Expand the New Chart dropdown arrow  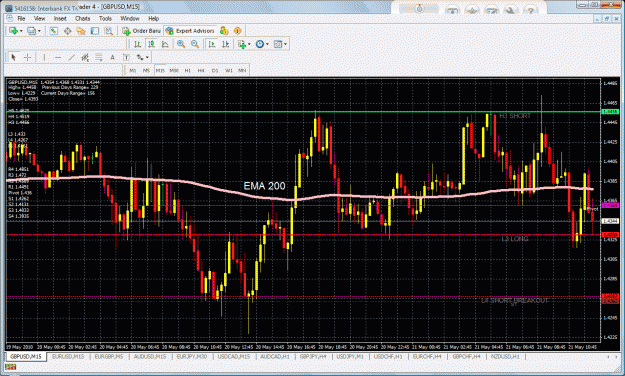pos(20,31)
